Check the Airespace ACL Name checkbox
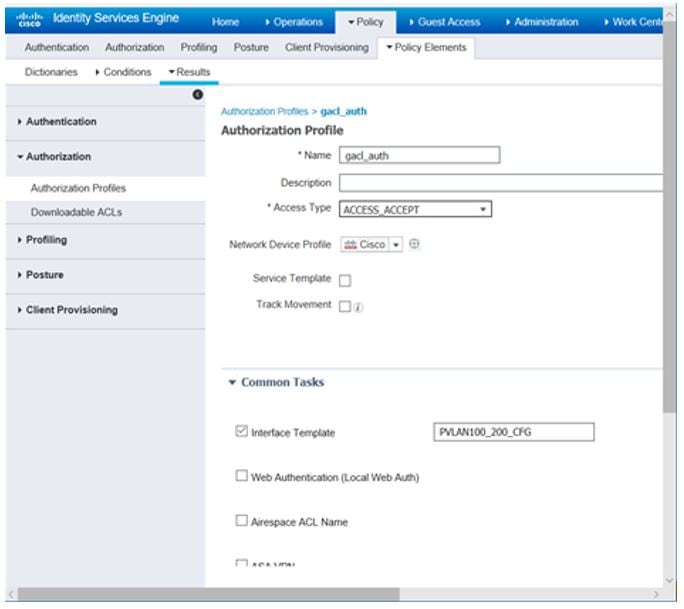Screen dimensions: 684x609 pos(241,520)
